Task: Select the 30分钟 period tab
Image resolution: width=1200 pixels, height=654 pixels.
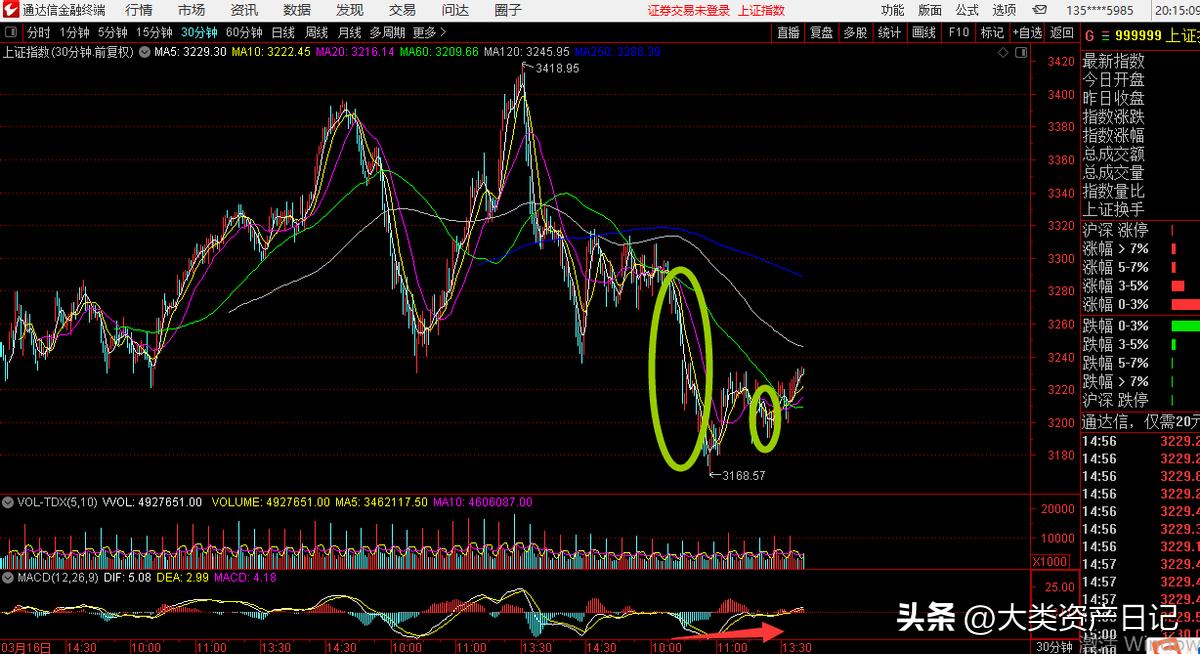Action: pos(200,32)
